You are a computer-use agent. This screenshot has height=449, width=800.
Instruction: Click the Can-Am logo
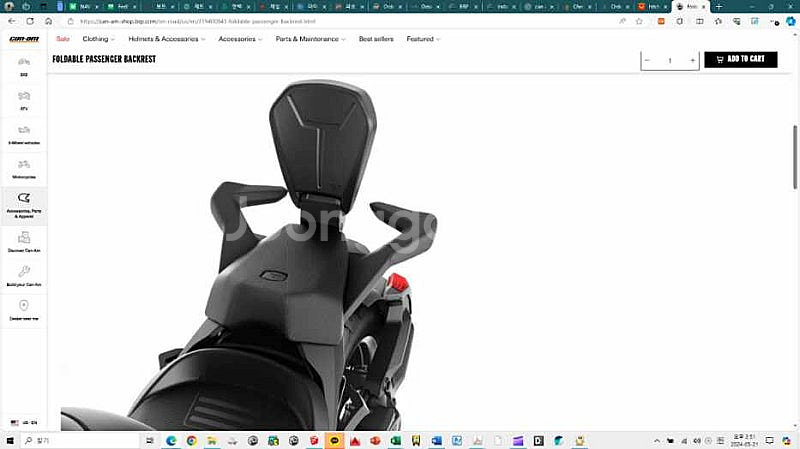(23, 40)
